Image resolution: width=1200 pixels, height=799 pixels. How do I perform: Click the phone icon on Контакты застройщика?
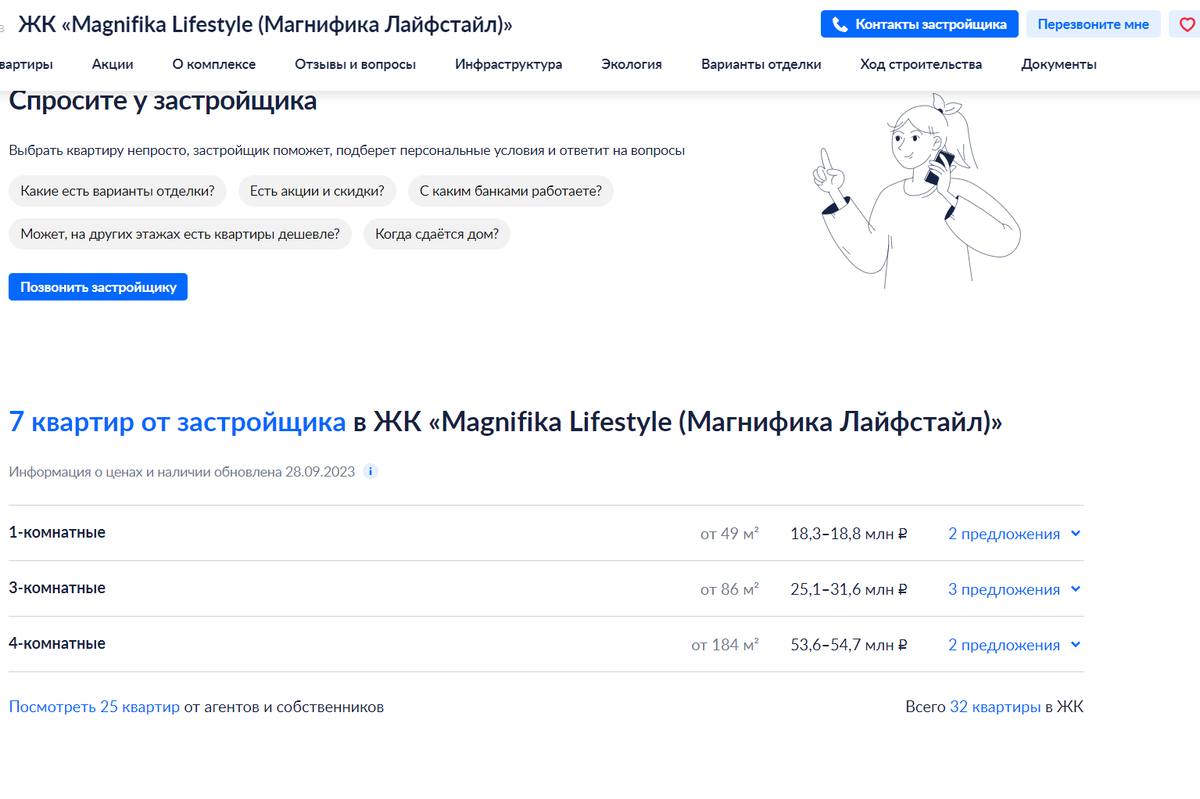pyautogui.click(x=841, y=23)
